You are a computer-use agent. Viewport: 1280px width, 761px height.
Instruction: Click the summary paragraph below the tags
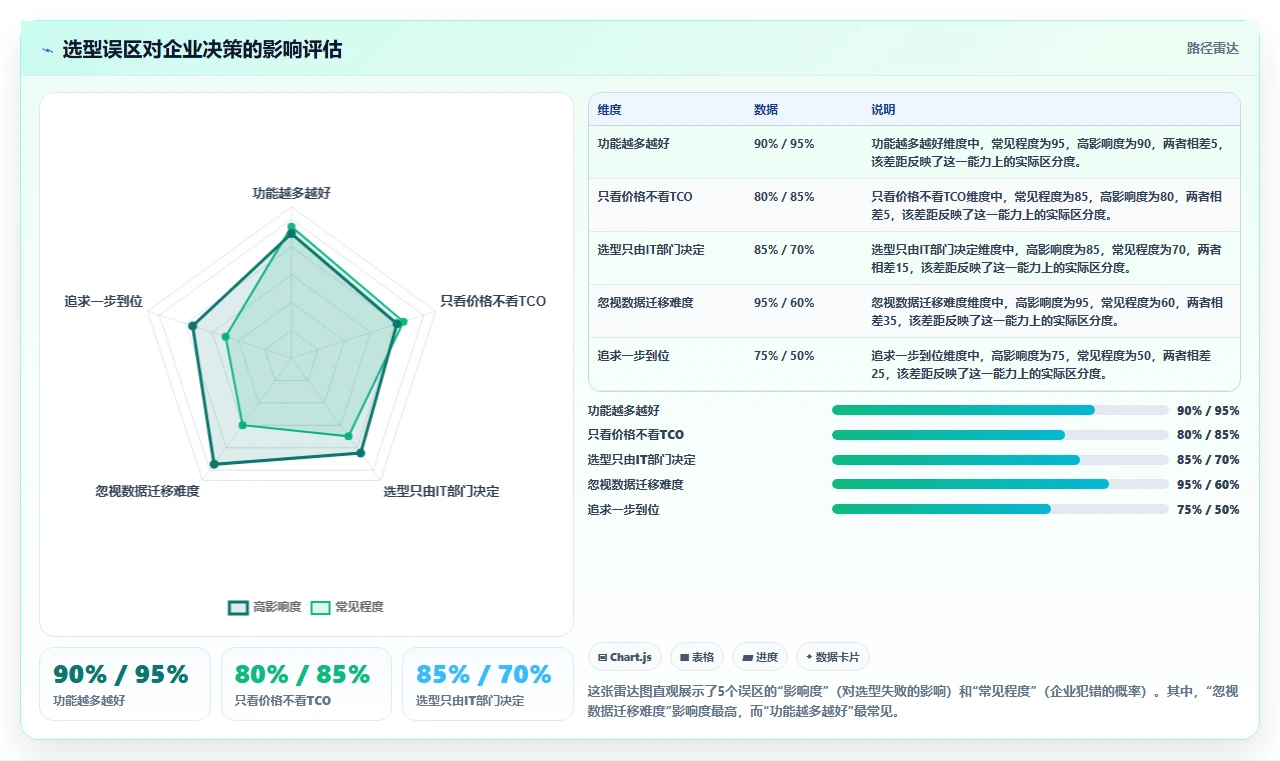pyautogui.click(x=913, y=702)
